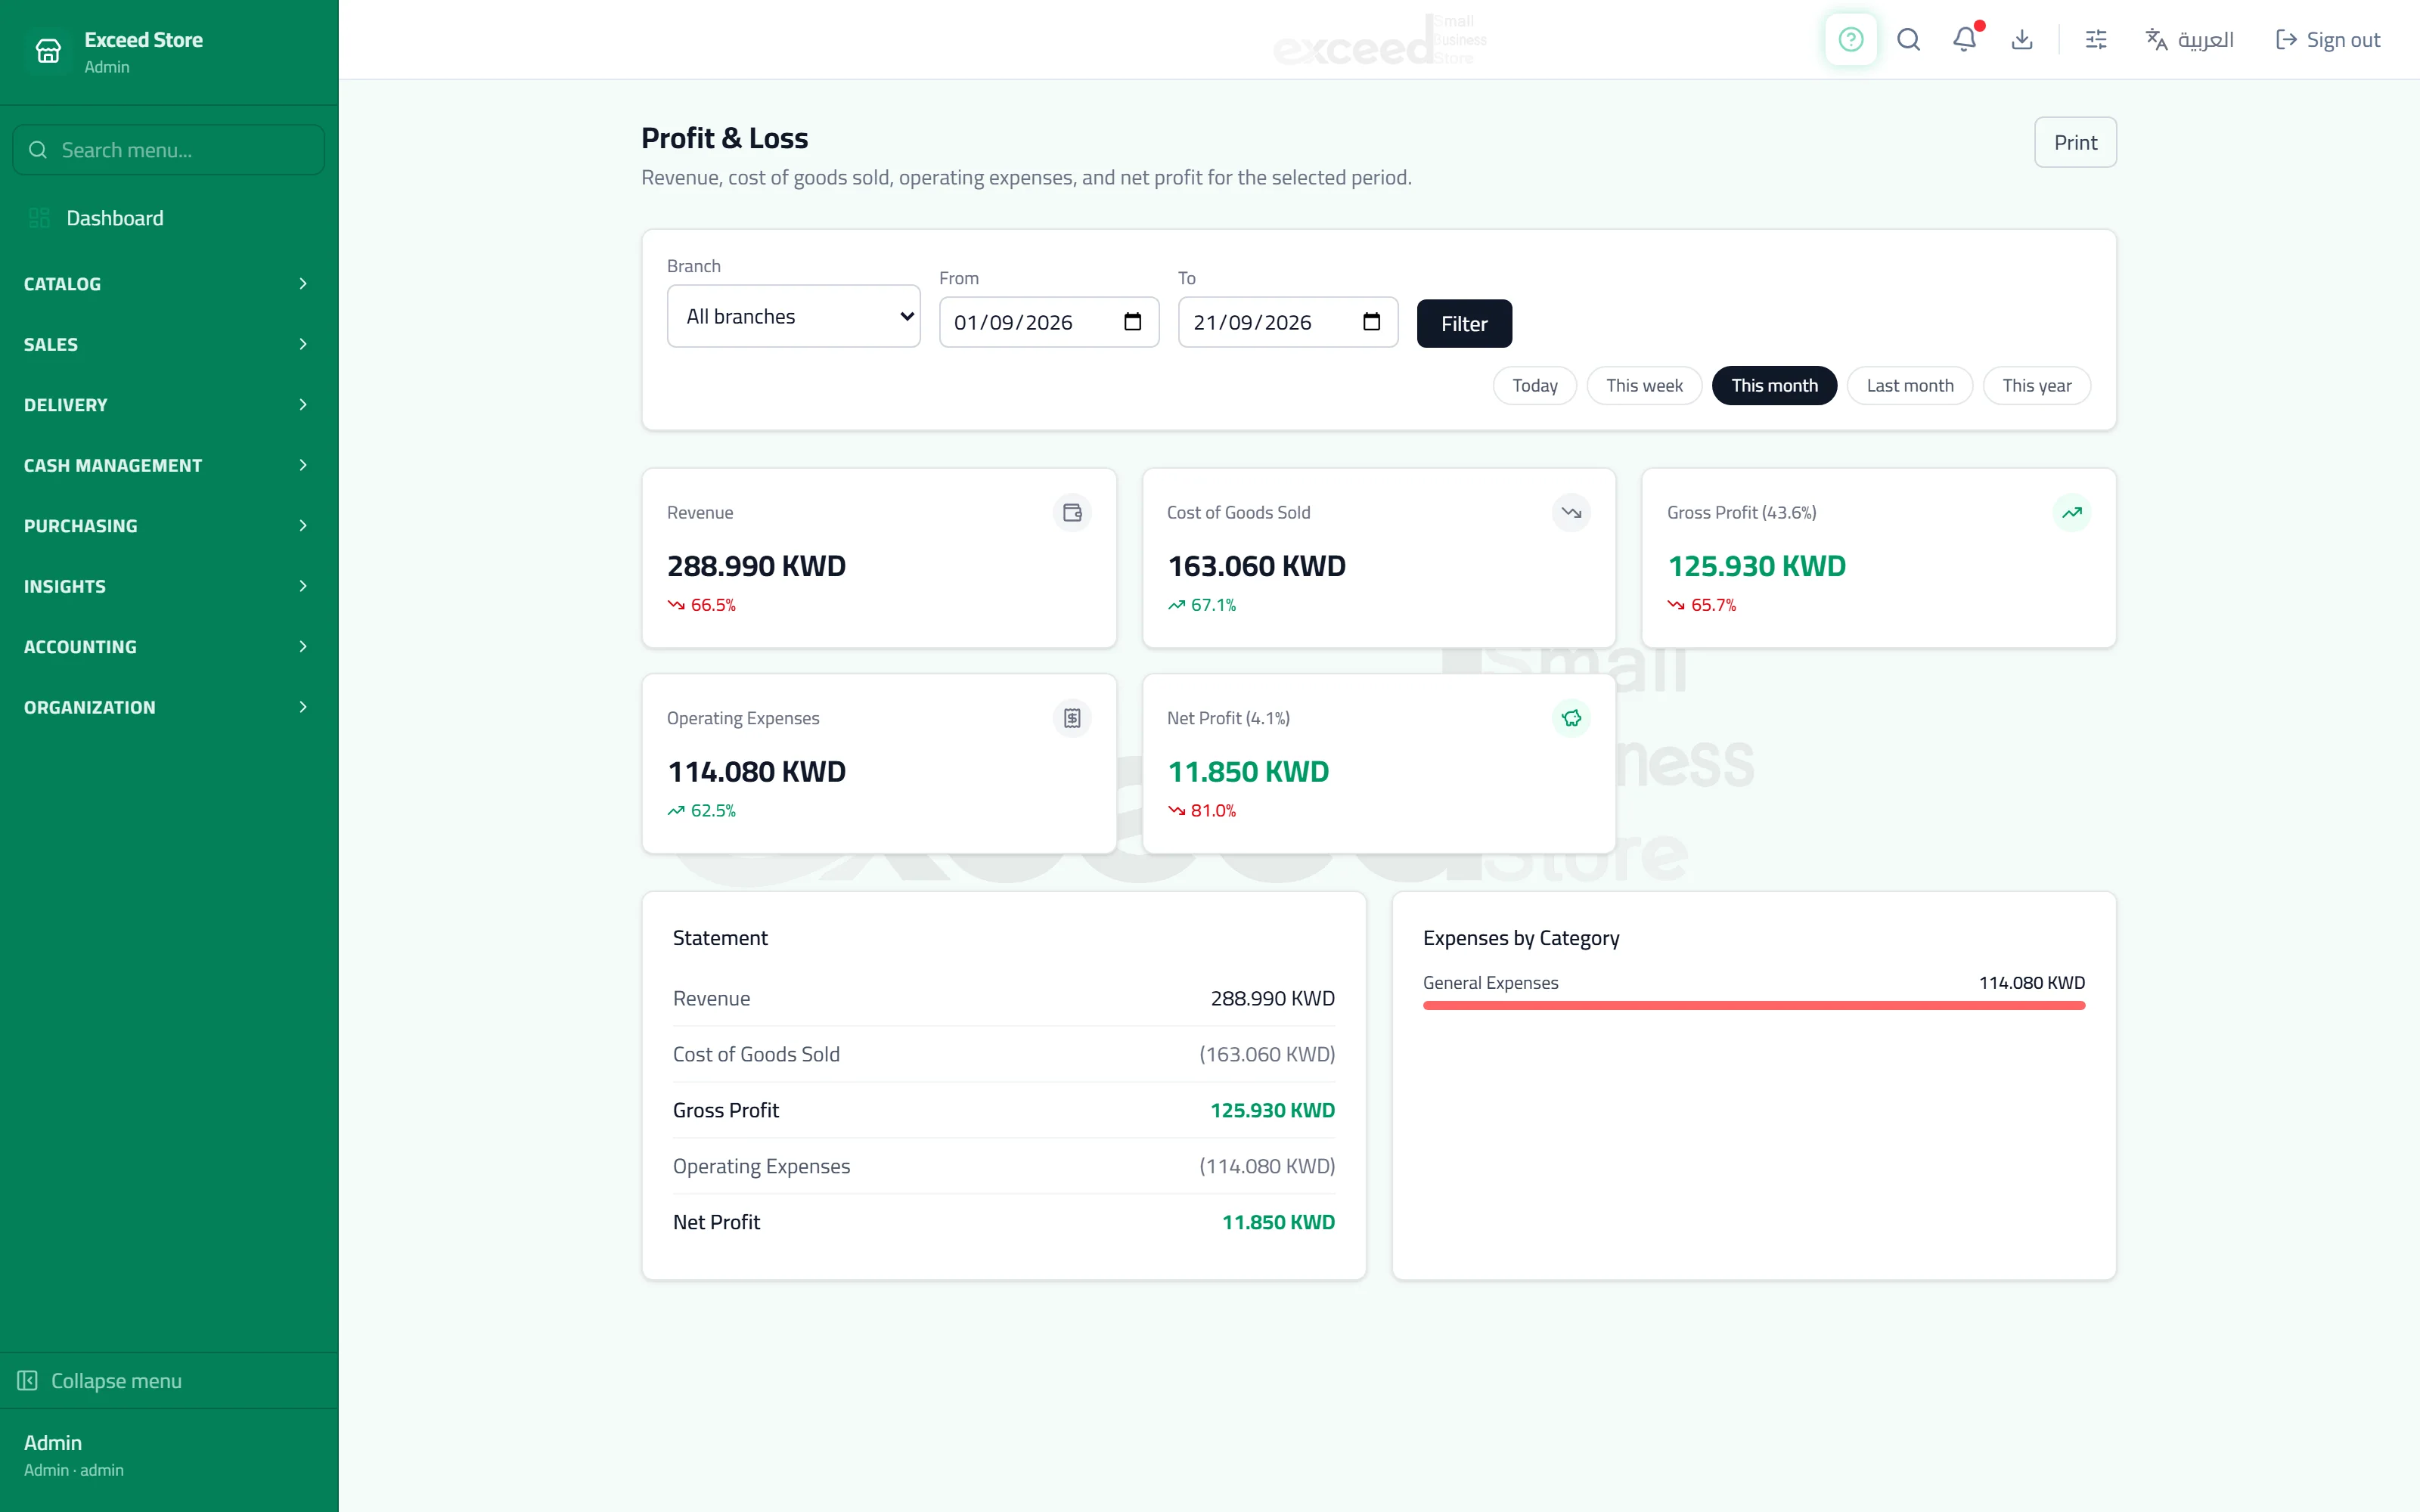Click the Gross Profit trending-up icon
Viewport: 2420px width, 1512px height.
(x=2072, y=512)
